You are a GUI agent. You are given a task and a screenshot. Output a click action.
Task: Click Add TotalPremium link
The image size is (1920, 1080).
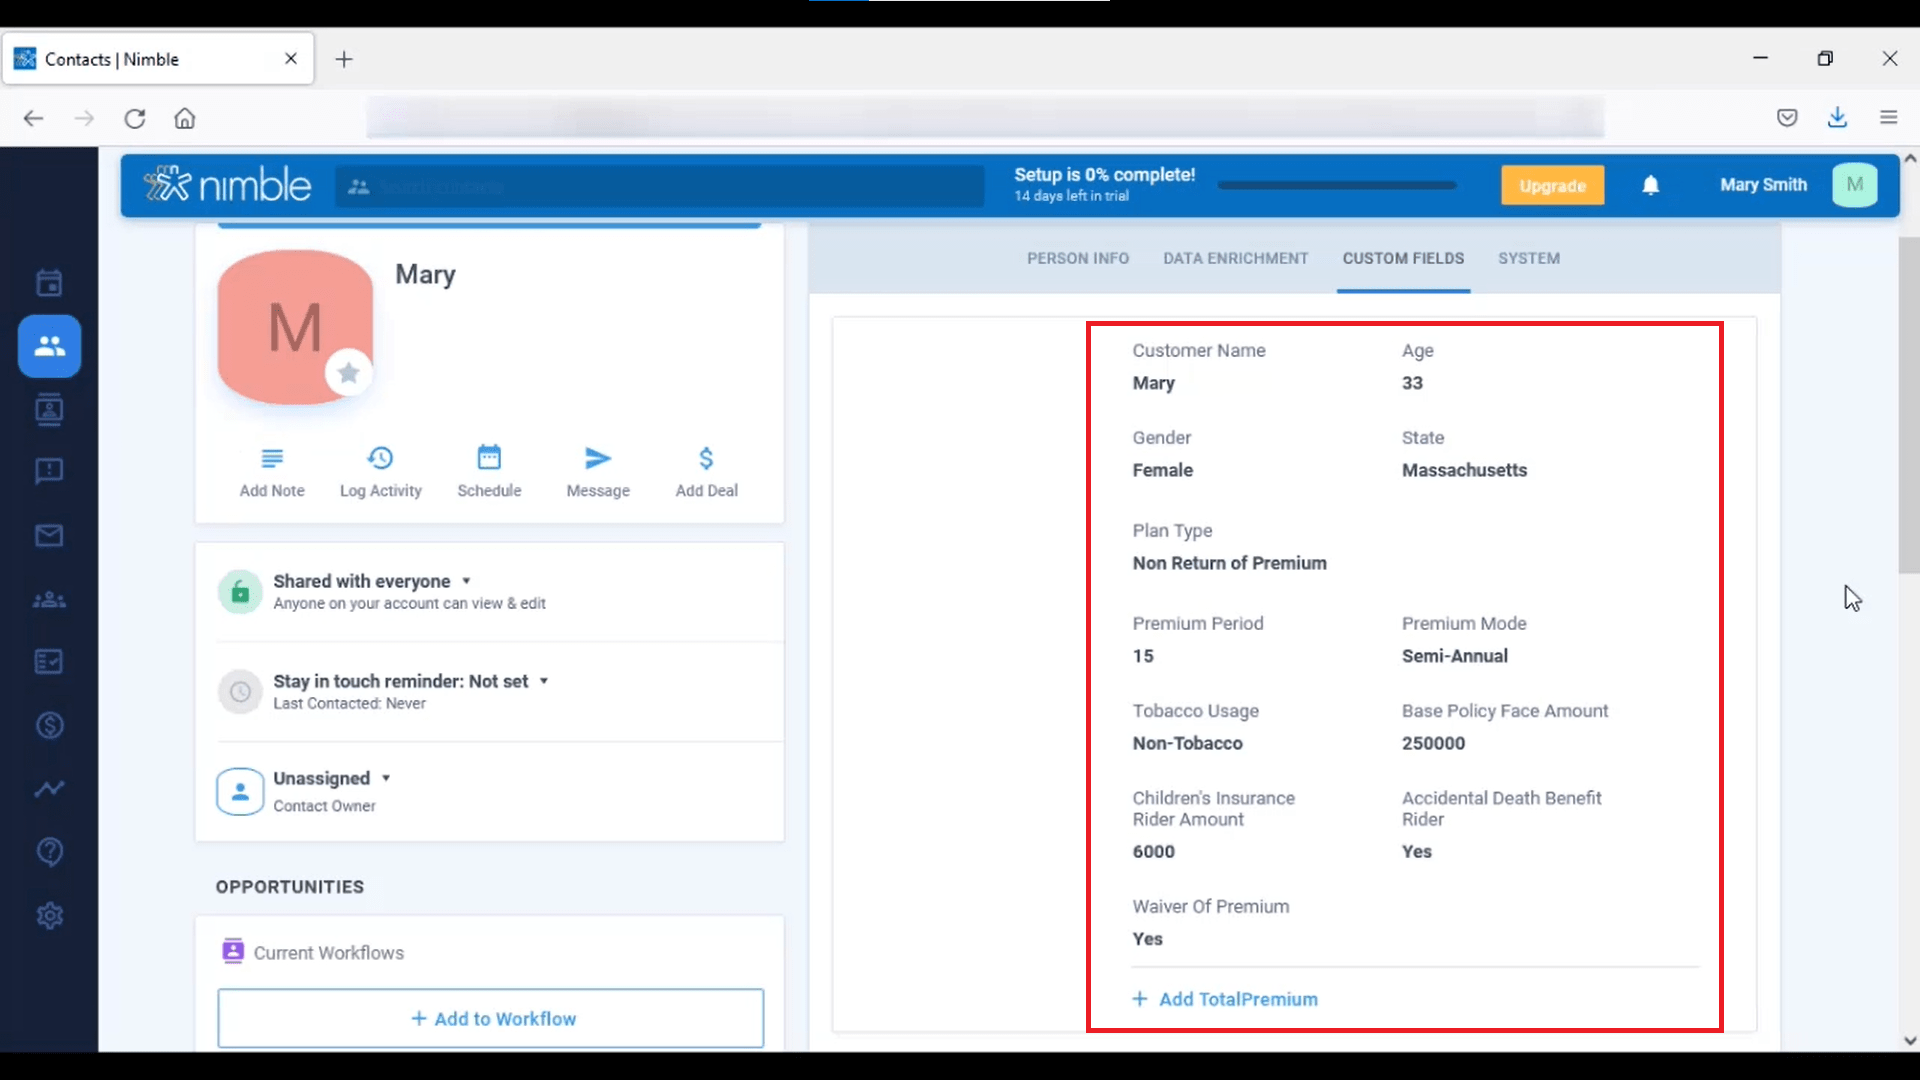(1225, 999)
